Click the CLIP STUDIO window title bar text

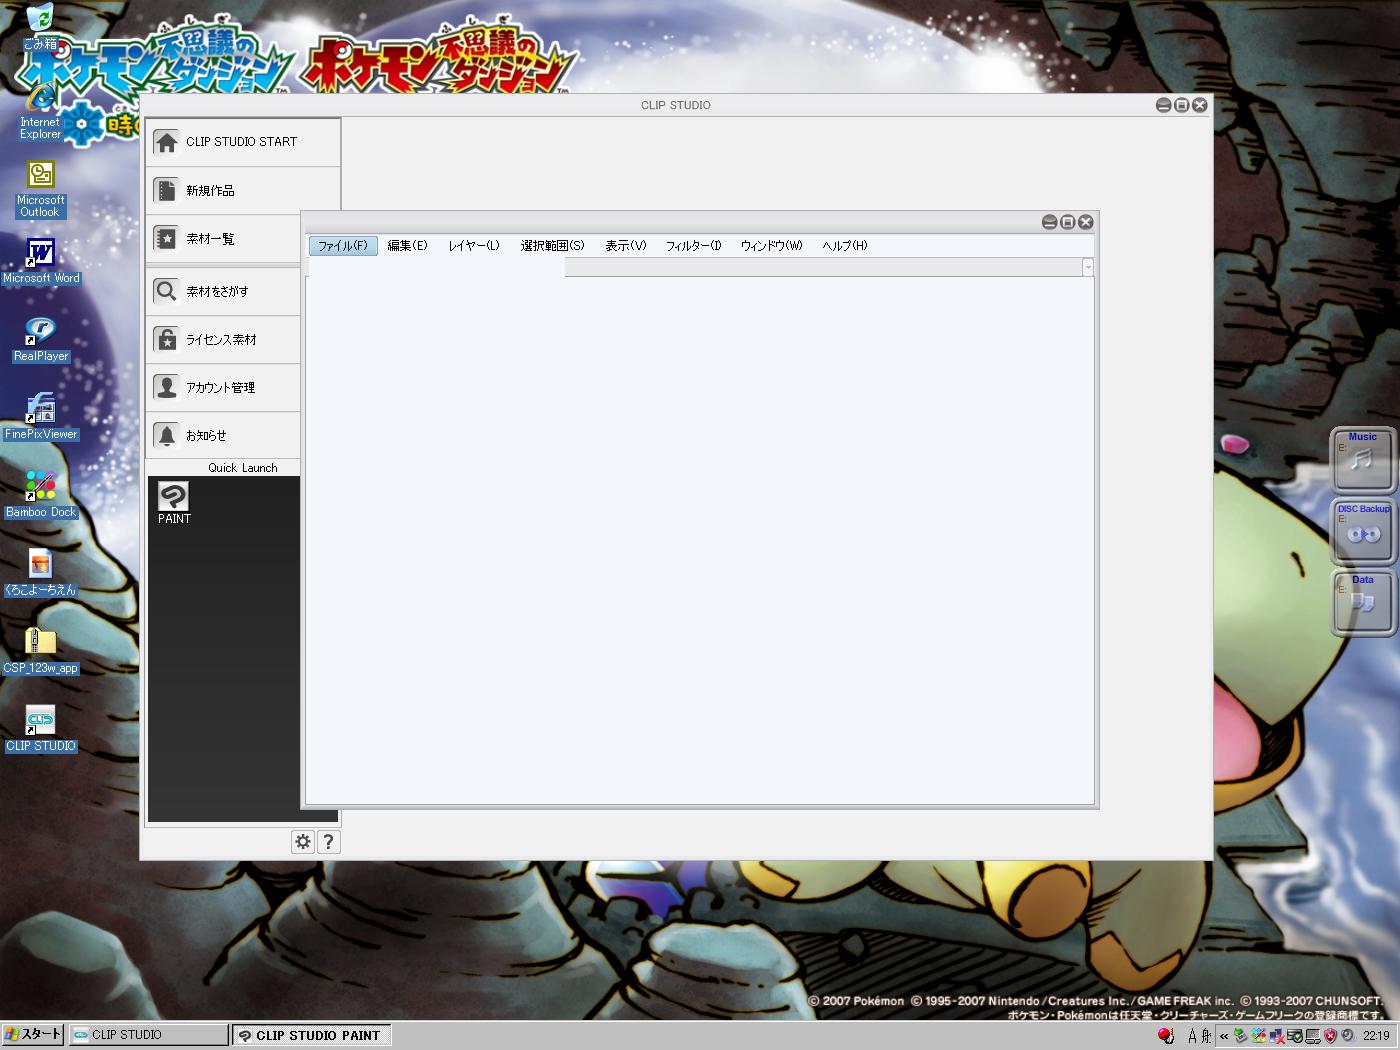tap(676, 105)
